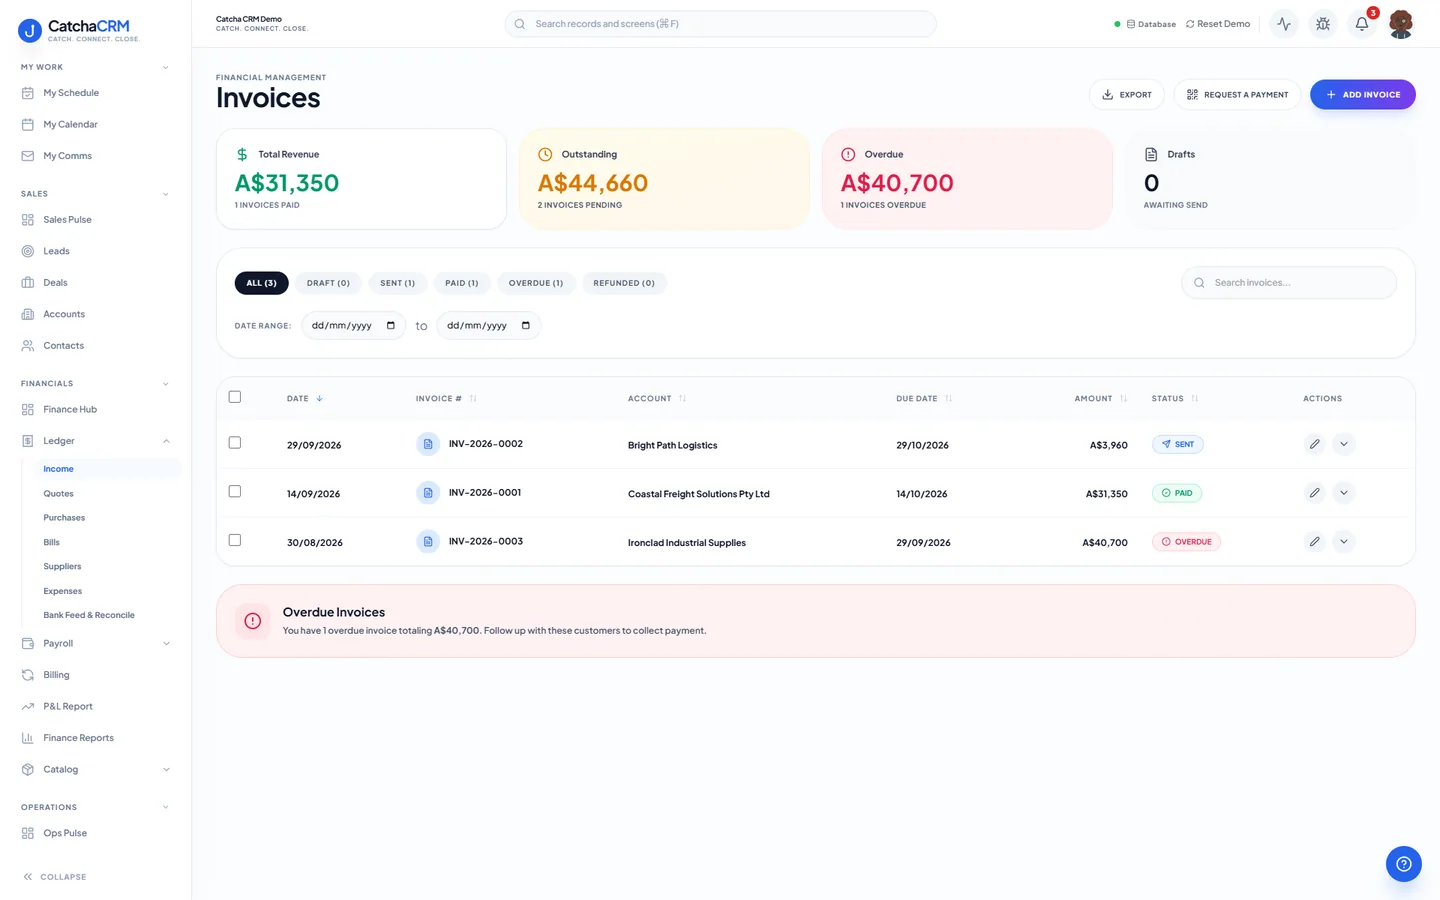
Task: Open notifications bell
Action: 1362,24
